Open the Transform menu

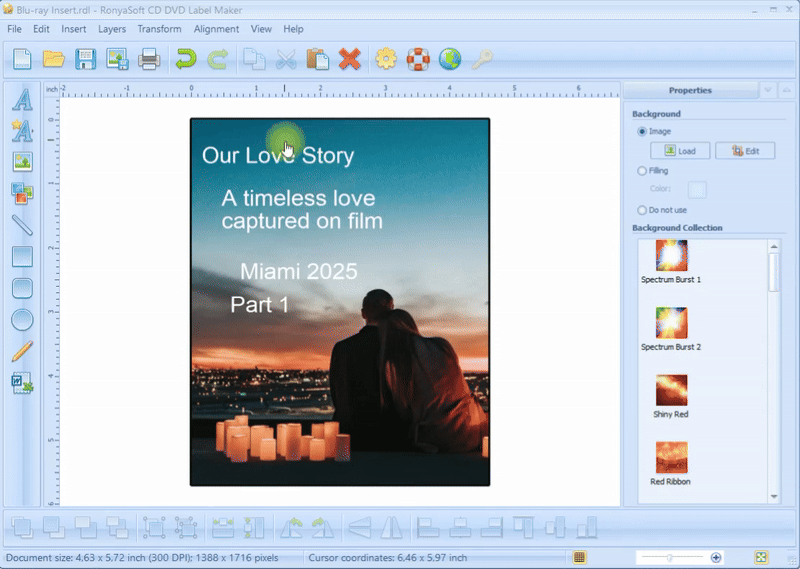coord(159,29)
